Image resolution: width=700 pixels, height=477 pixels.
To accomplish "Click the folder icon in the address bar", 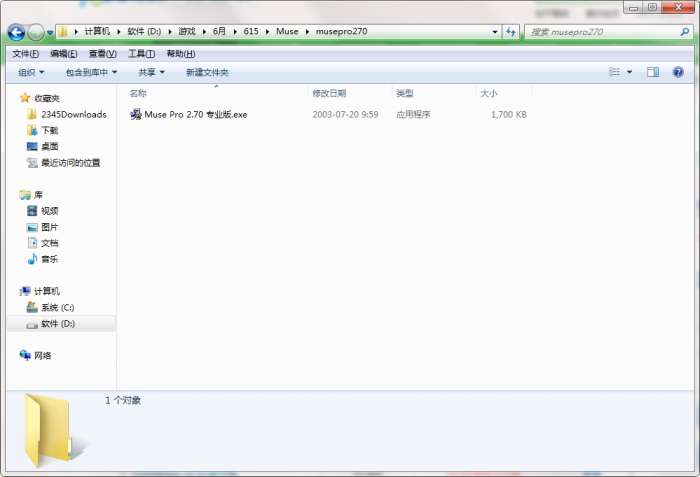I will pyautogui.click(x=63, y=32).
